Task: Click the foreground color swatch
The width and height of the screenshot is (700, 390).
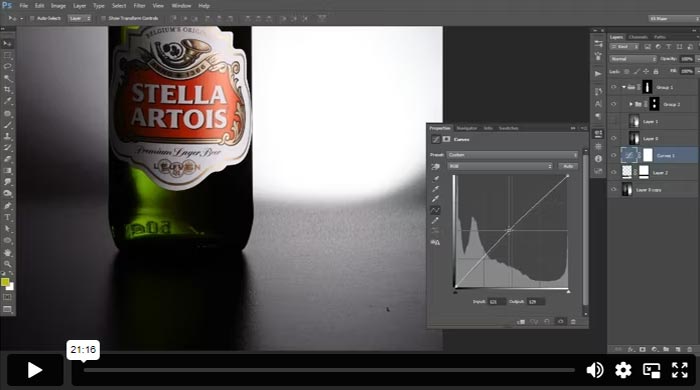Action: coord(5,282)
